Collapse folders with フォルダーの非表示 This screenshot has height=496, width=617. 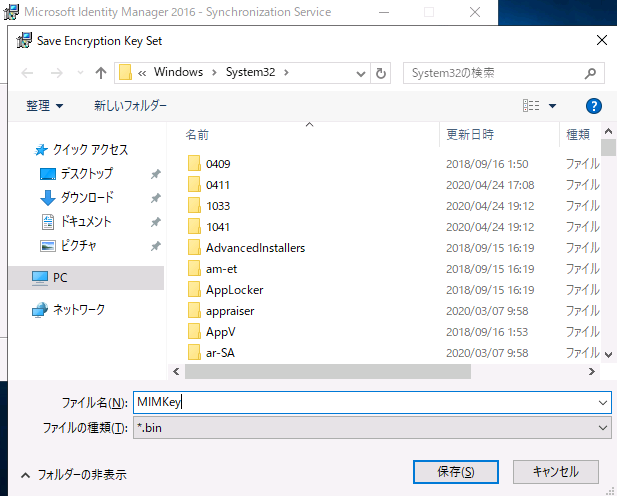coord(74,475)
